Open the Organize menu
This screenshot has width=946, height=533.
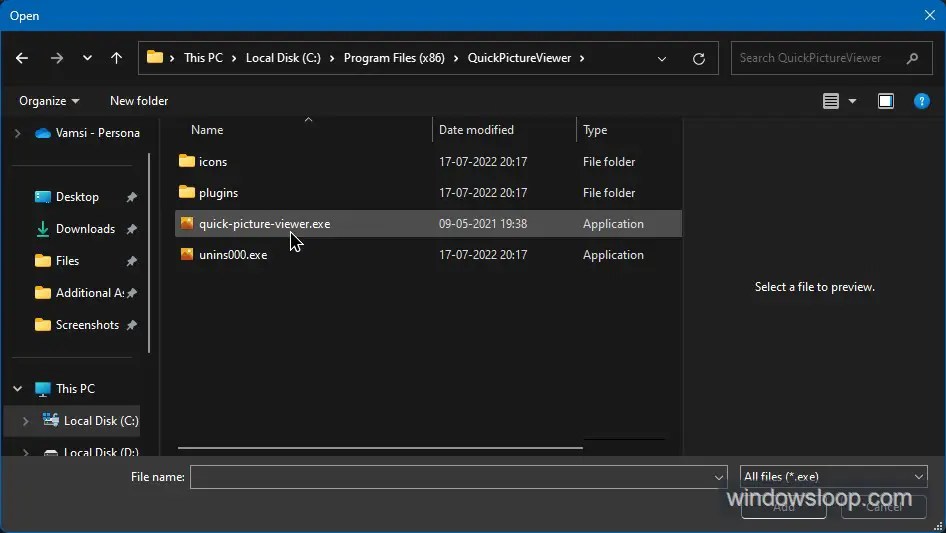point(49,101)
